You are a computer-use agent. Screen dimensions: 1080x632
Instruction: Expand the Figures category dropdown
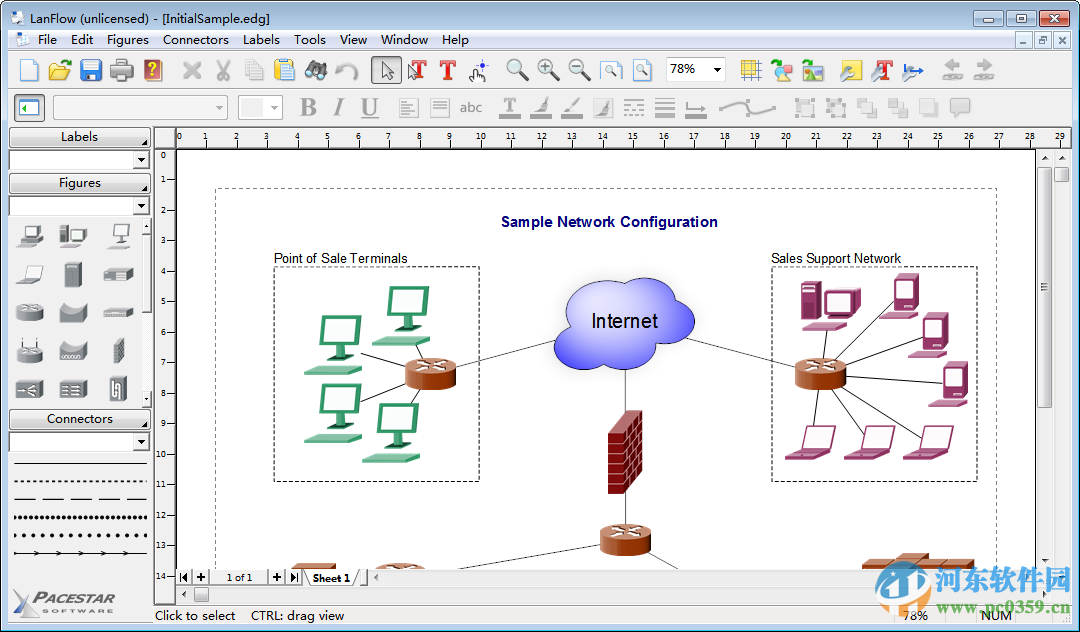[141, 206]
